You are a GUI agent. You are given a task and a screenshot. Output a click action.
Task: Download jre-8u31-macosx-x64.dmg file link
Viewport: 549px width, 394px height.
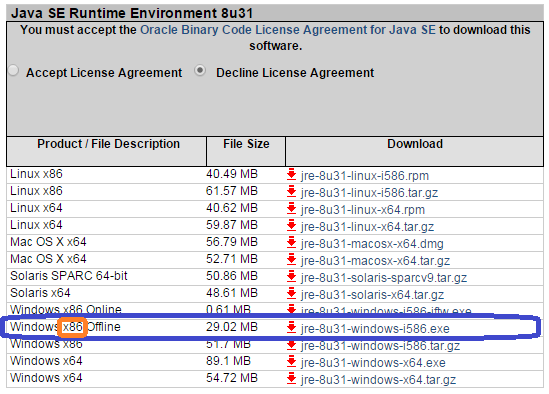[372, 244]
